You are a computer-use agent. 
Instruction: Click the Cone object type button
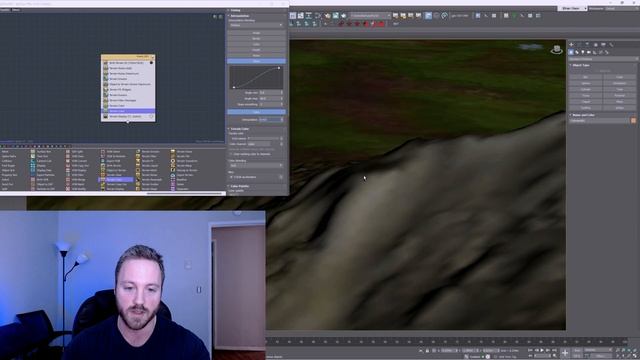(x=620, y=77)
